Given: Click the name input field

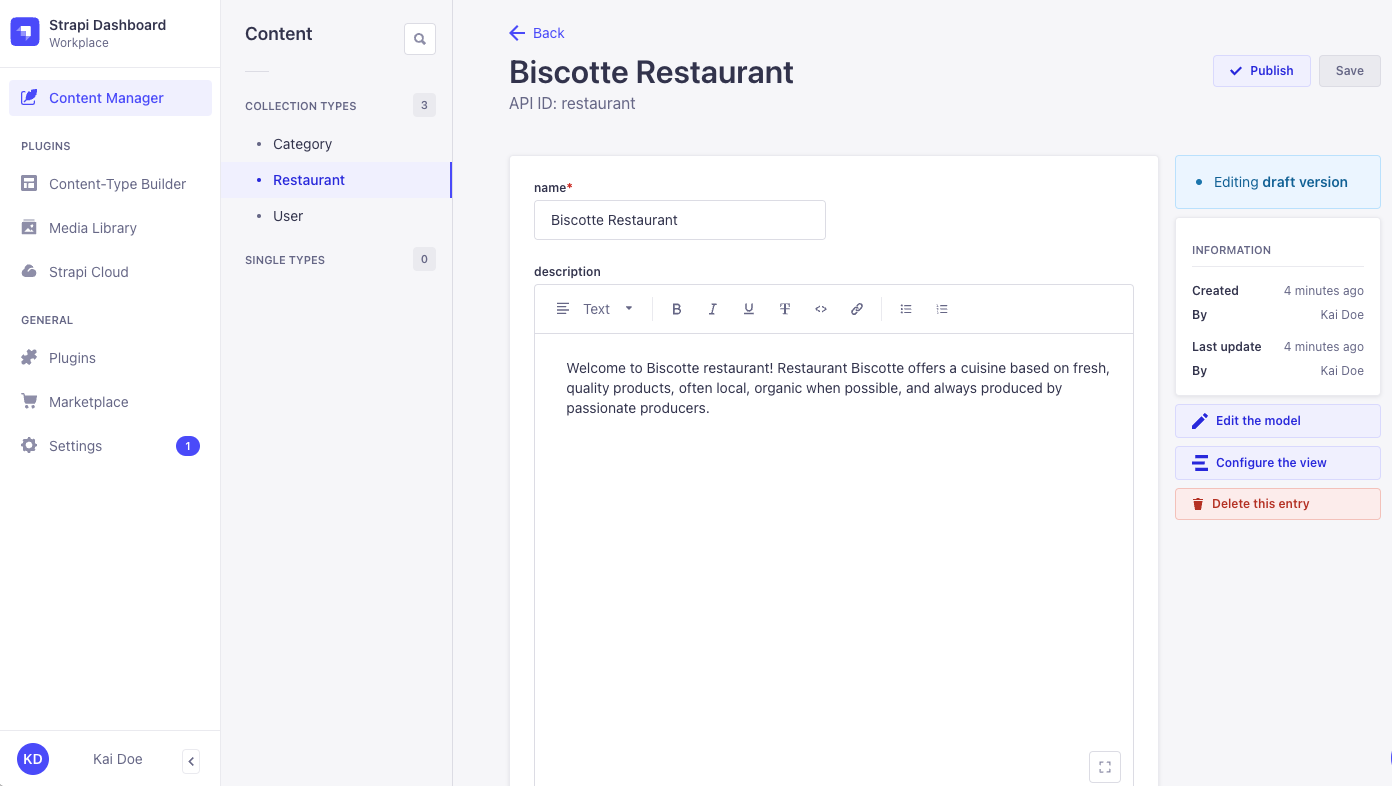Looking at the screenshot, I should tap(679, 220).
